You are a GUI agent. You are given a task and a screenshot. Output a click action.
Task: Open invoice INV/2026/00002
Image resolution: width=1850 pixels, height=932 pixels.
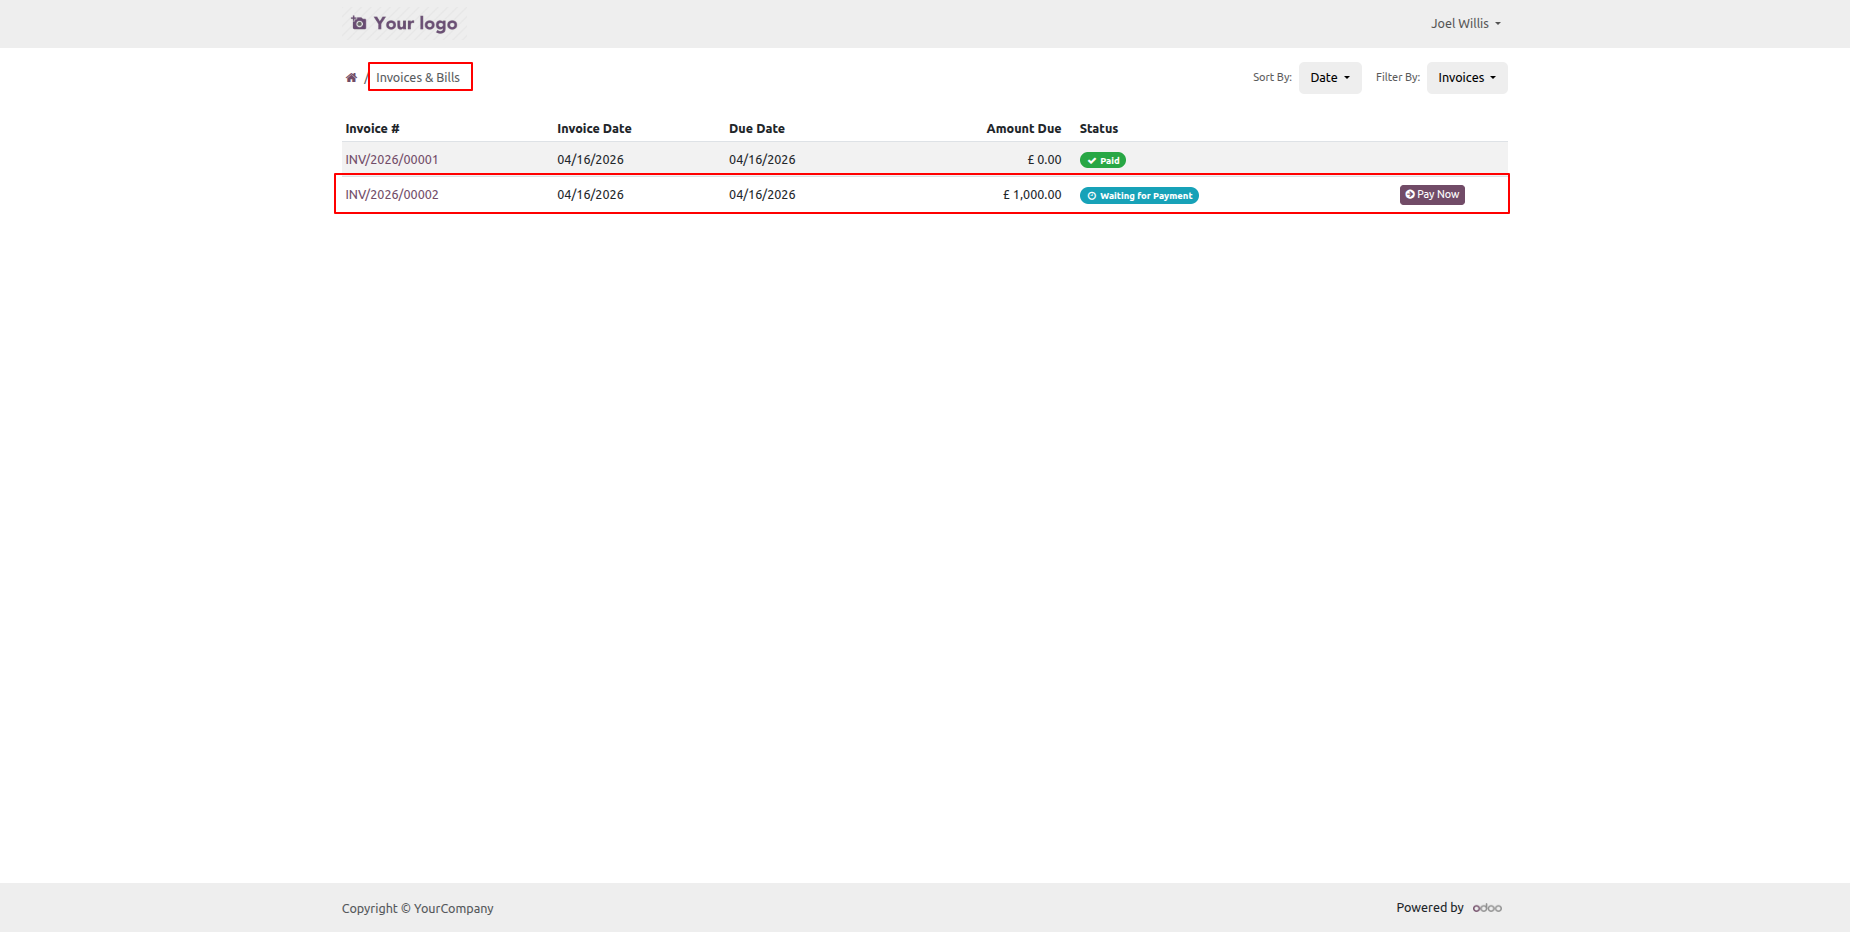(x=392, y=195)
